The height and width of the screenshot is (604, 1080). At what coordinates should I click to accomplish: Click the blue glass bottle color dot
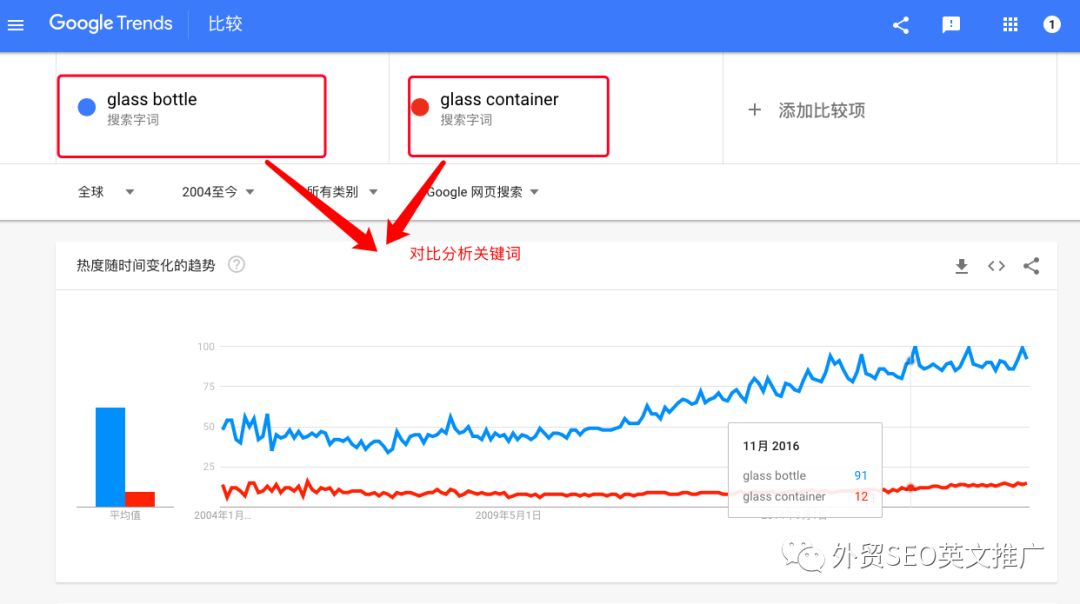[x=87, y=107]
